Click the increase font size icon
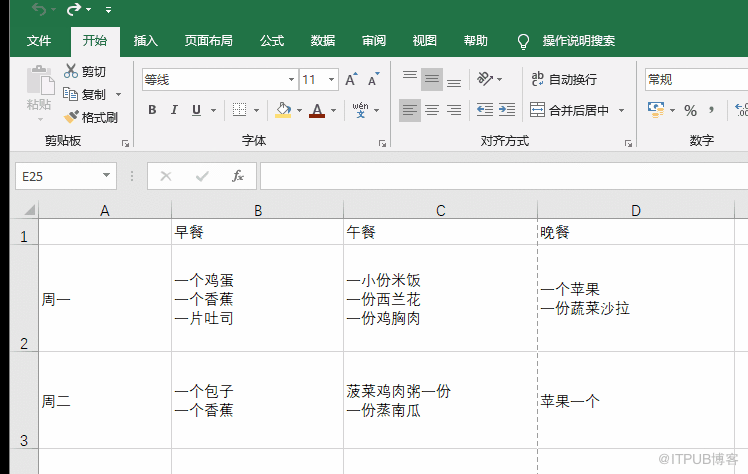Viewport: 748px width, 474px height. click(351, 80)
